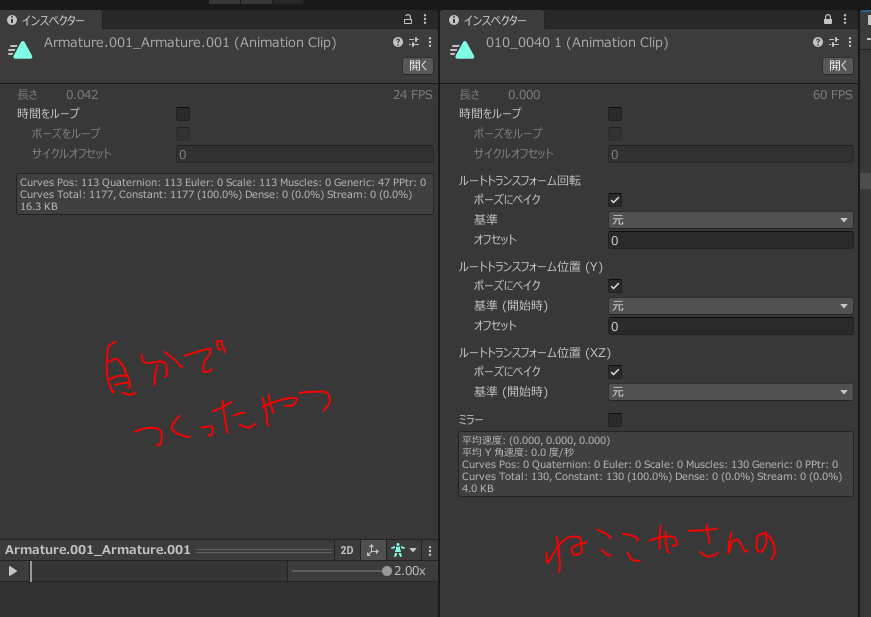Toggle the pivot and mass center display
Viewport: 871px width, 617px height.
[x=373, y=550]
